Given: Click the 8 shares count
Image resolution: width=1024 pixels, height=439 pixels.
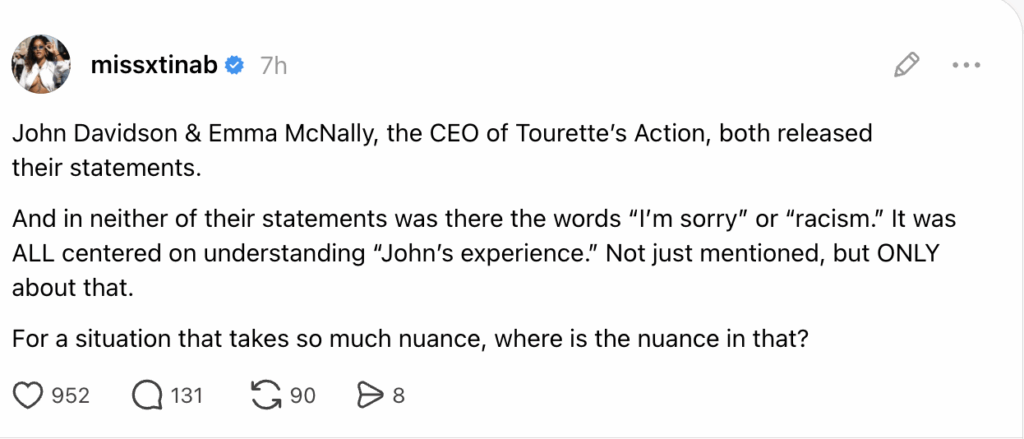Looking at the screenshot, I should point(398,396).
